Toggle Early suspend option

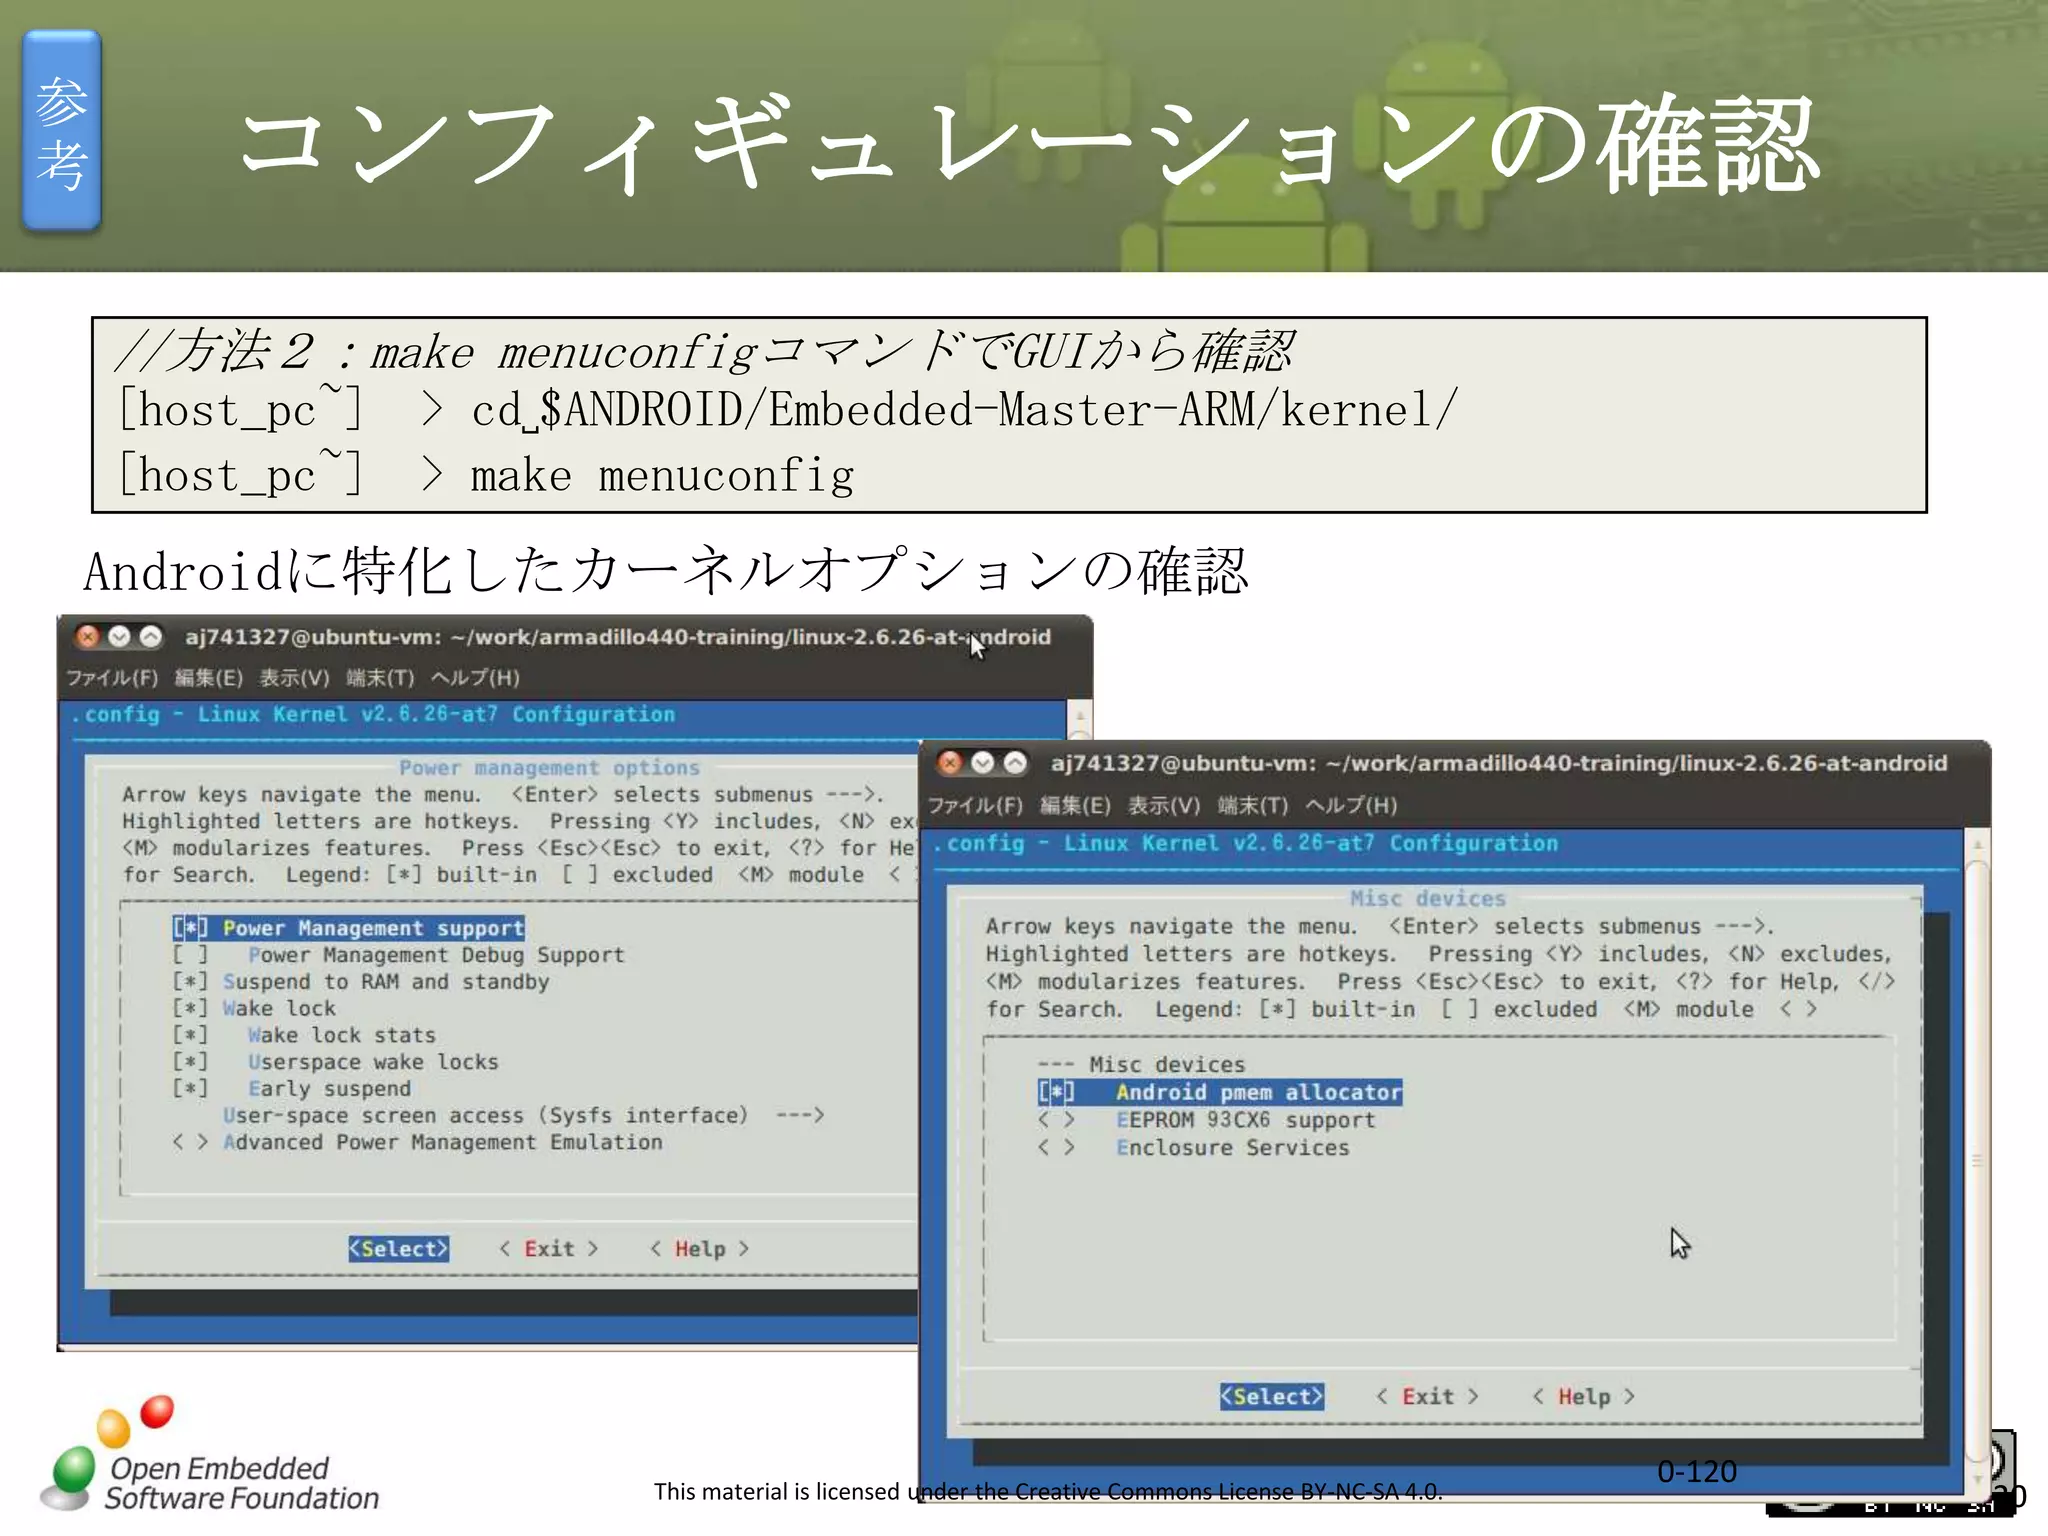(x=190, y=1088)
